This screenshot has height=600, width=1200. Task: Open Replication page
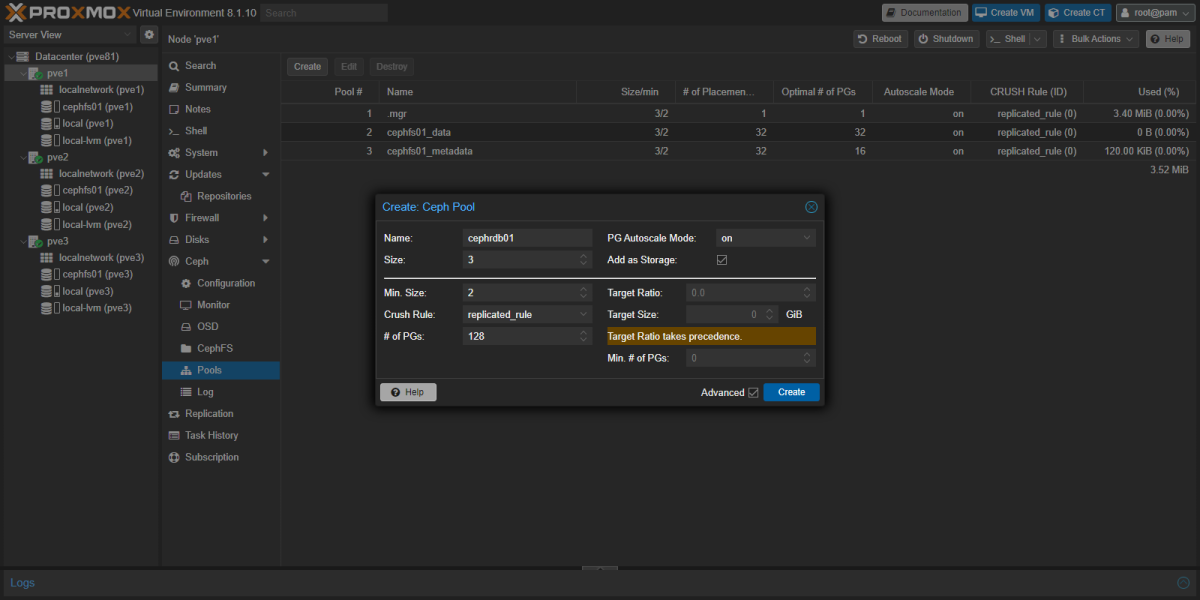pyautogui.click(x=209, y=414)
